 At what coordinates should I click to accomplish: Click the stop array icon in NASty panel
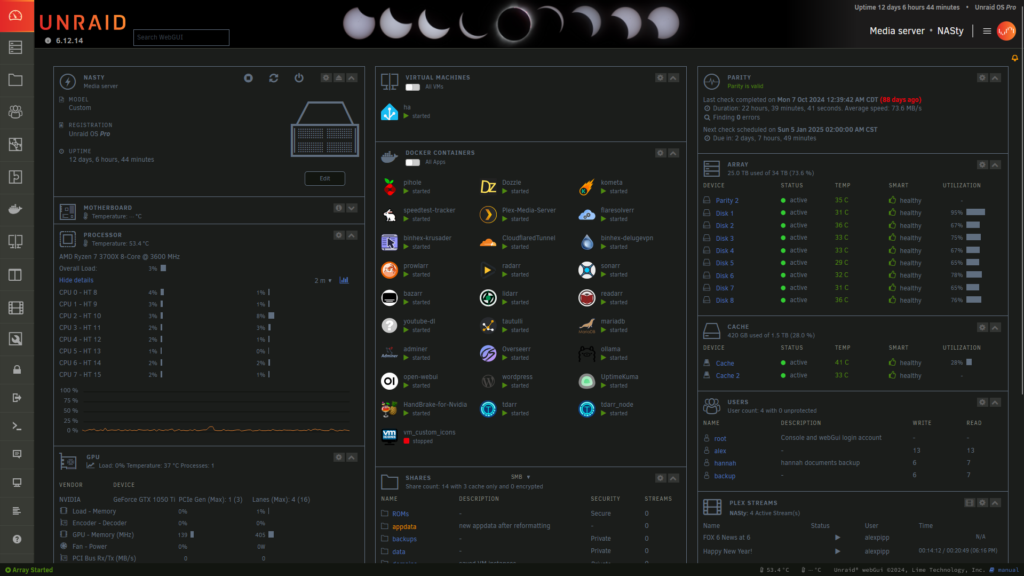[248, 78]
